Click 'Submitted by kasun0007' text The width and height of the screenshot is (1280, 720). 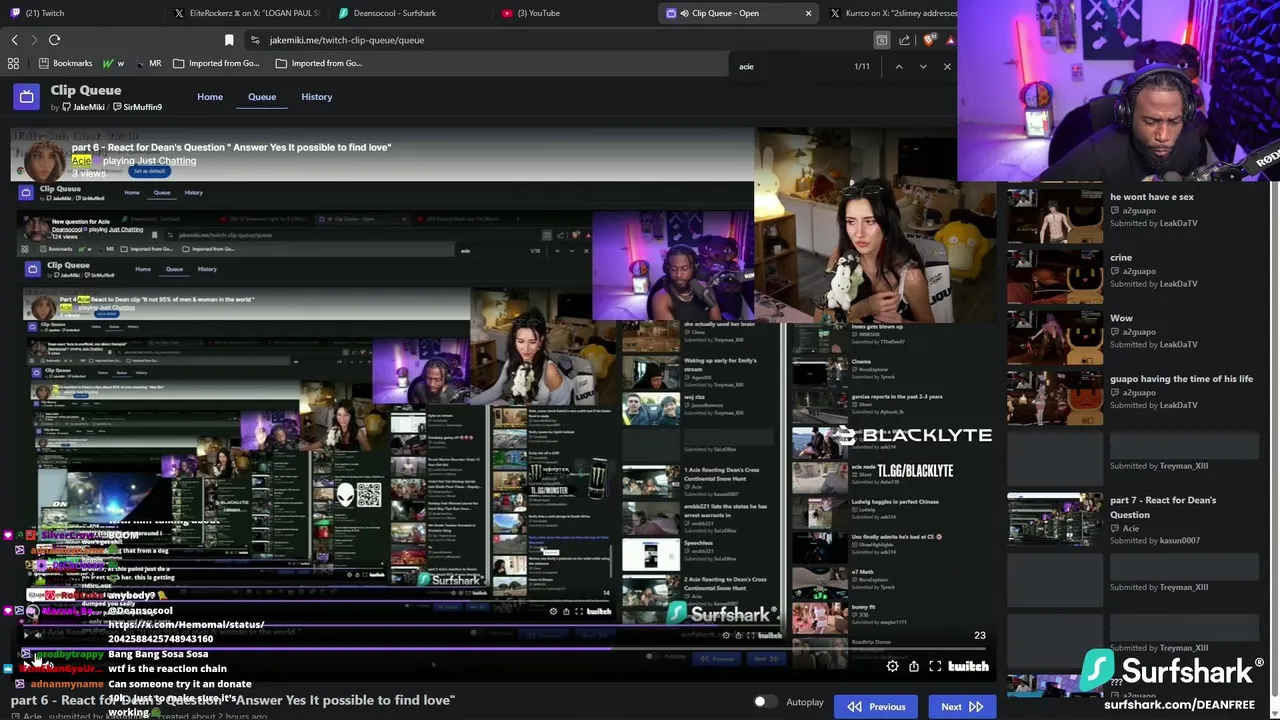(1155, 541)
